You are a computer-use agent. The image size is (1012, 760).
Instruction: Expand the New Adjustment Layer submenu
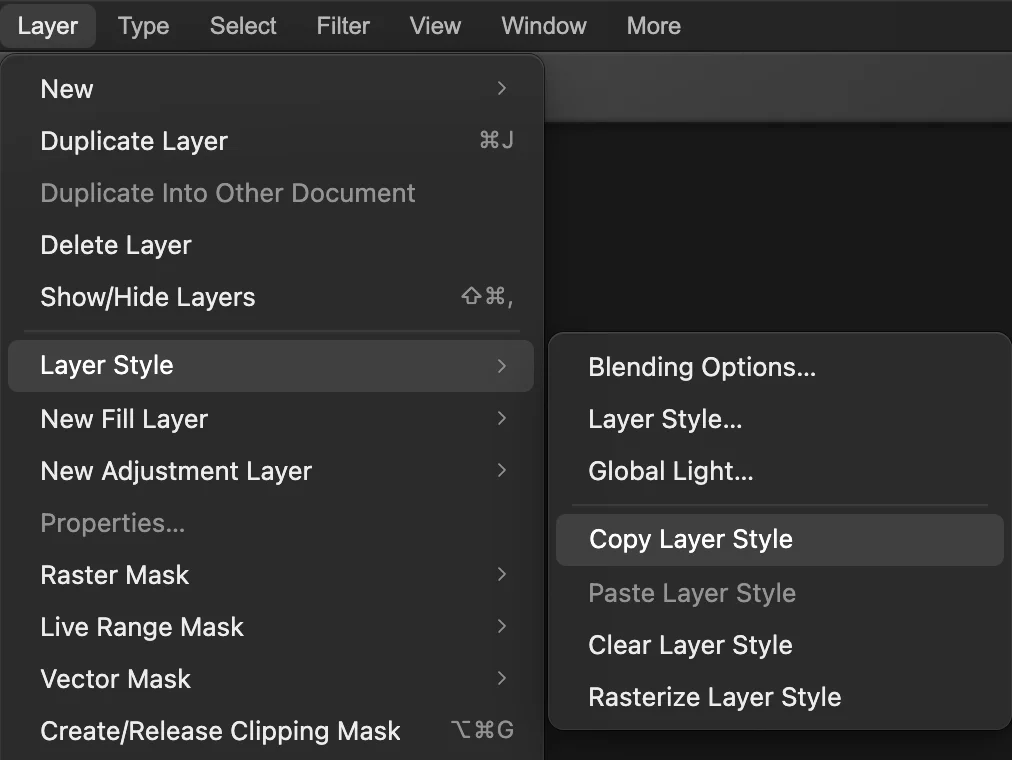coord(271,471)
